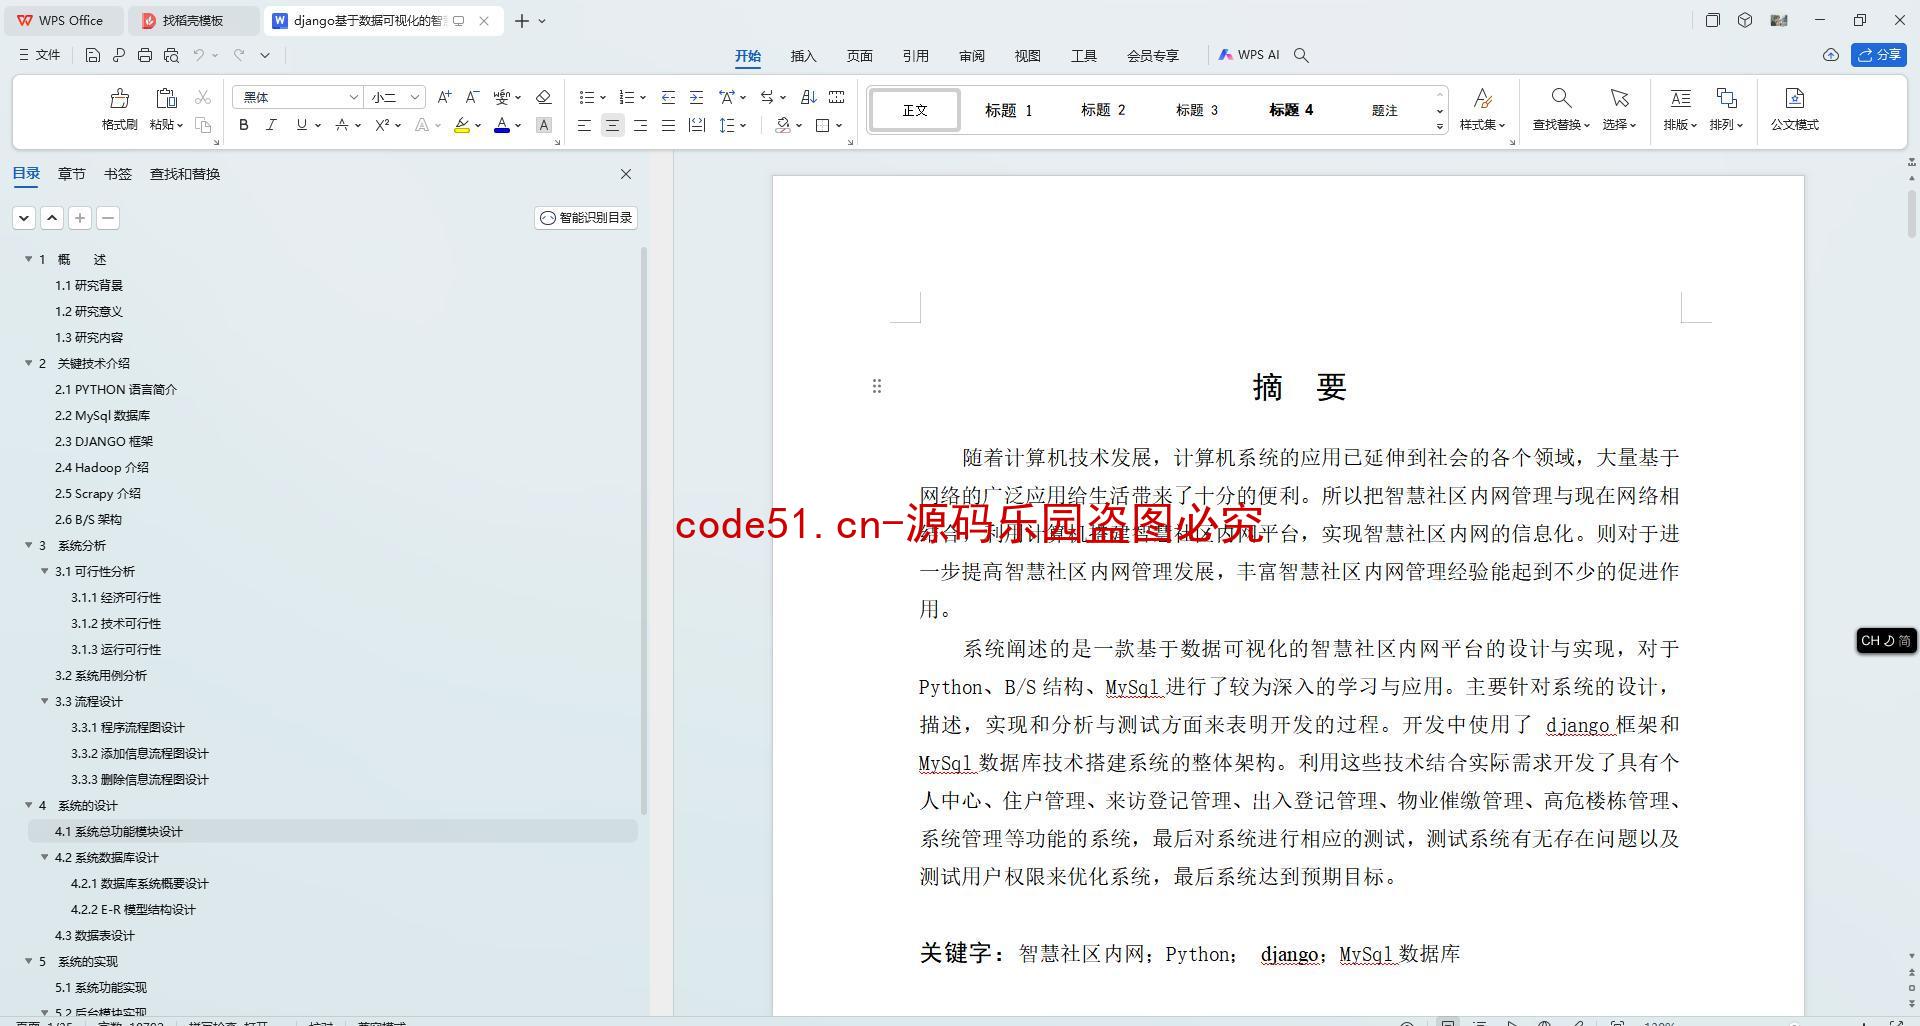The width and height of the screenshot is (1920, 1026).
Task: Toggle underline formatting
Action: [301, 125]
